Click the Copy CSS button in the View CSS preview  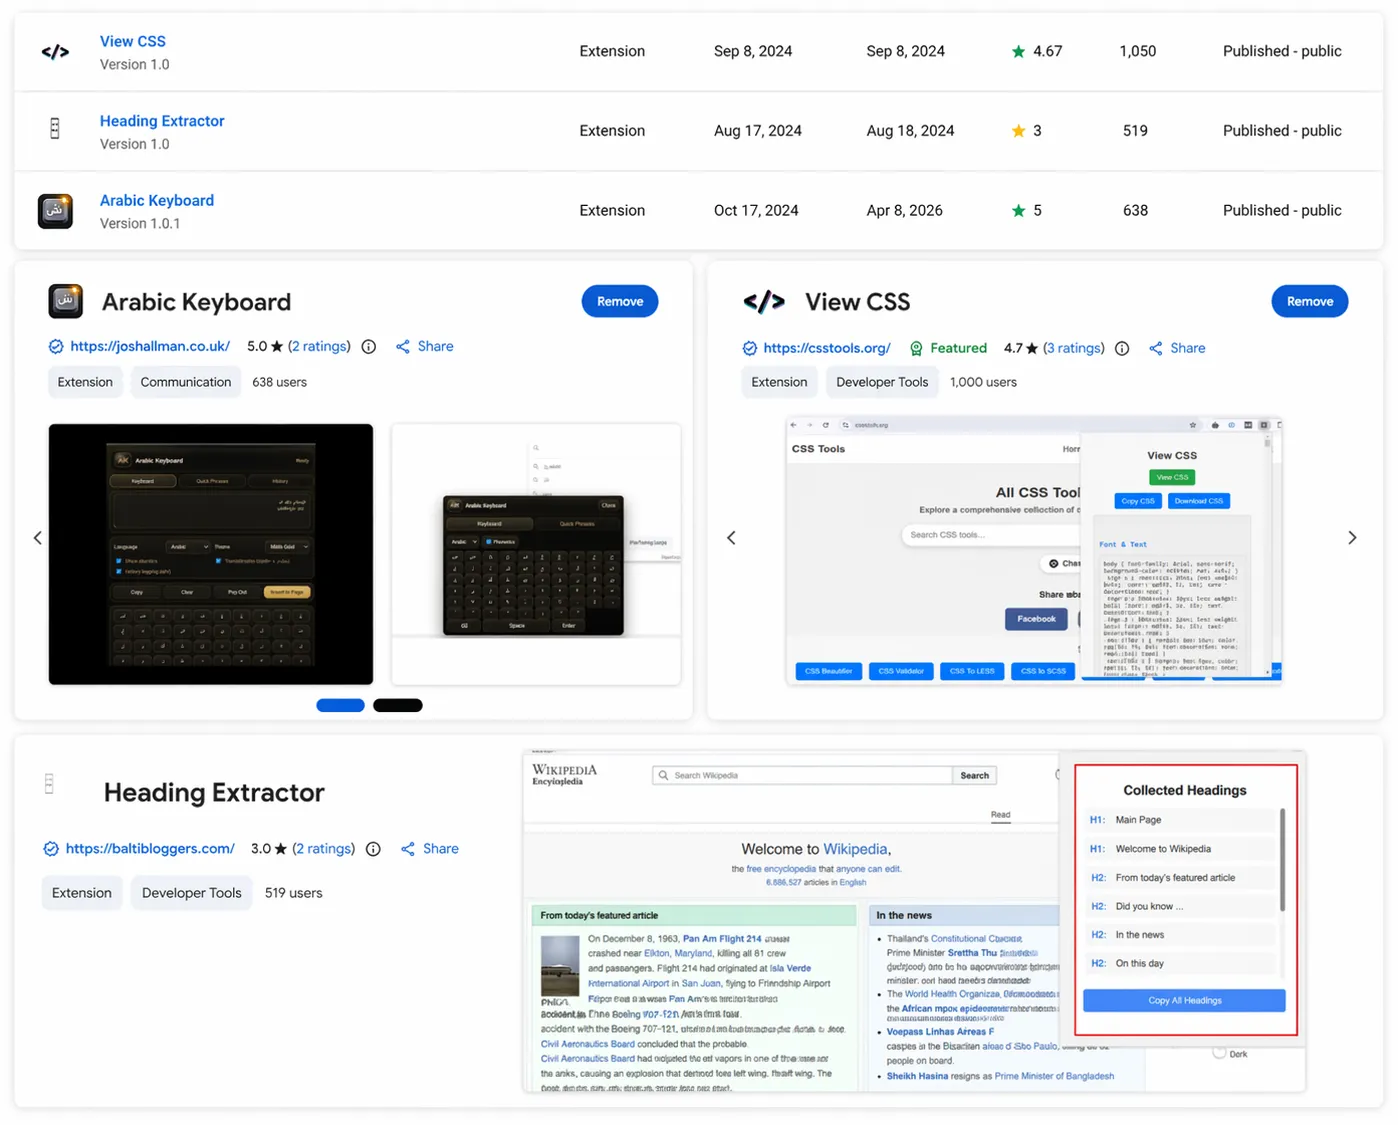tap(1138, 501)
